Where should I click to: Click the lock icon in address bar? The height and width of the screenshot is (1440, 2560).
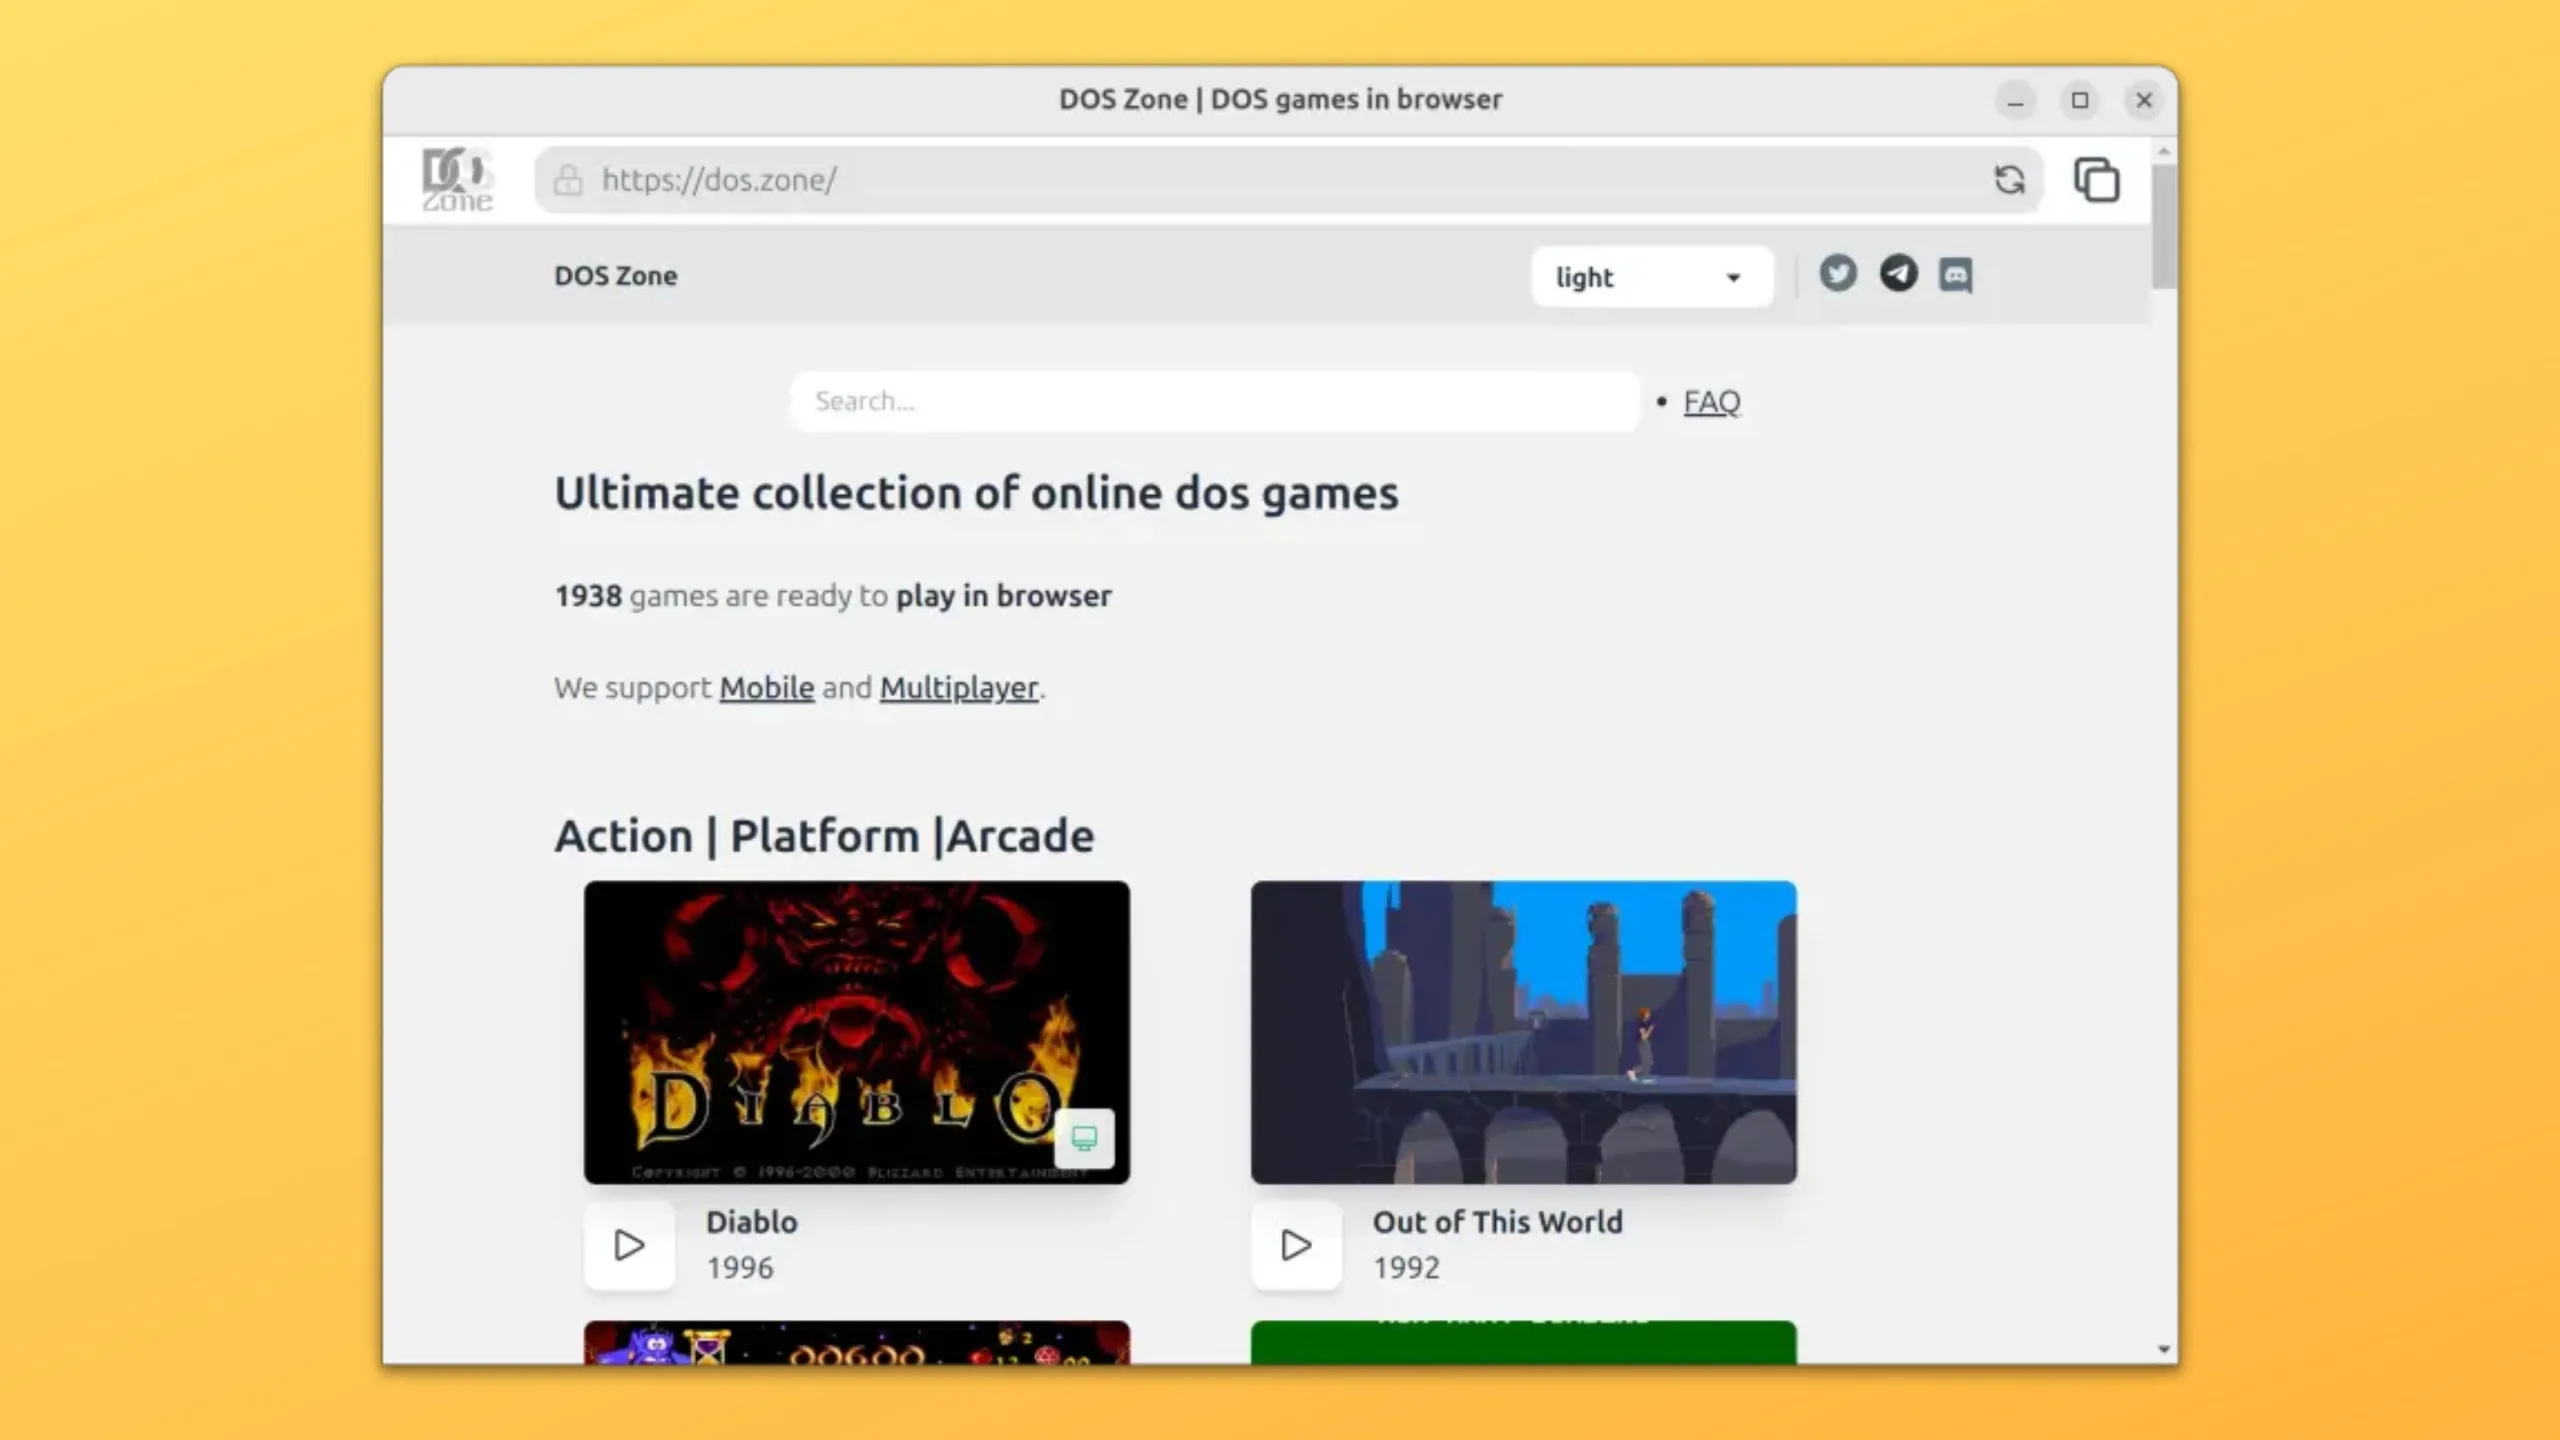tap(568, 180)
